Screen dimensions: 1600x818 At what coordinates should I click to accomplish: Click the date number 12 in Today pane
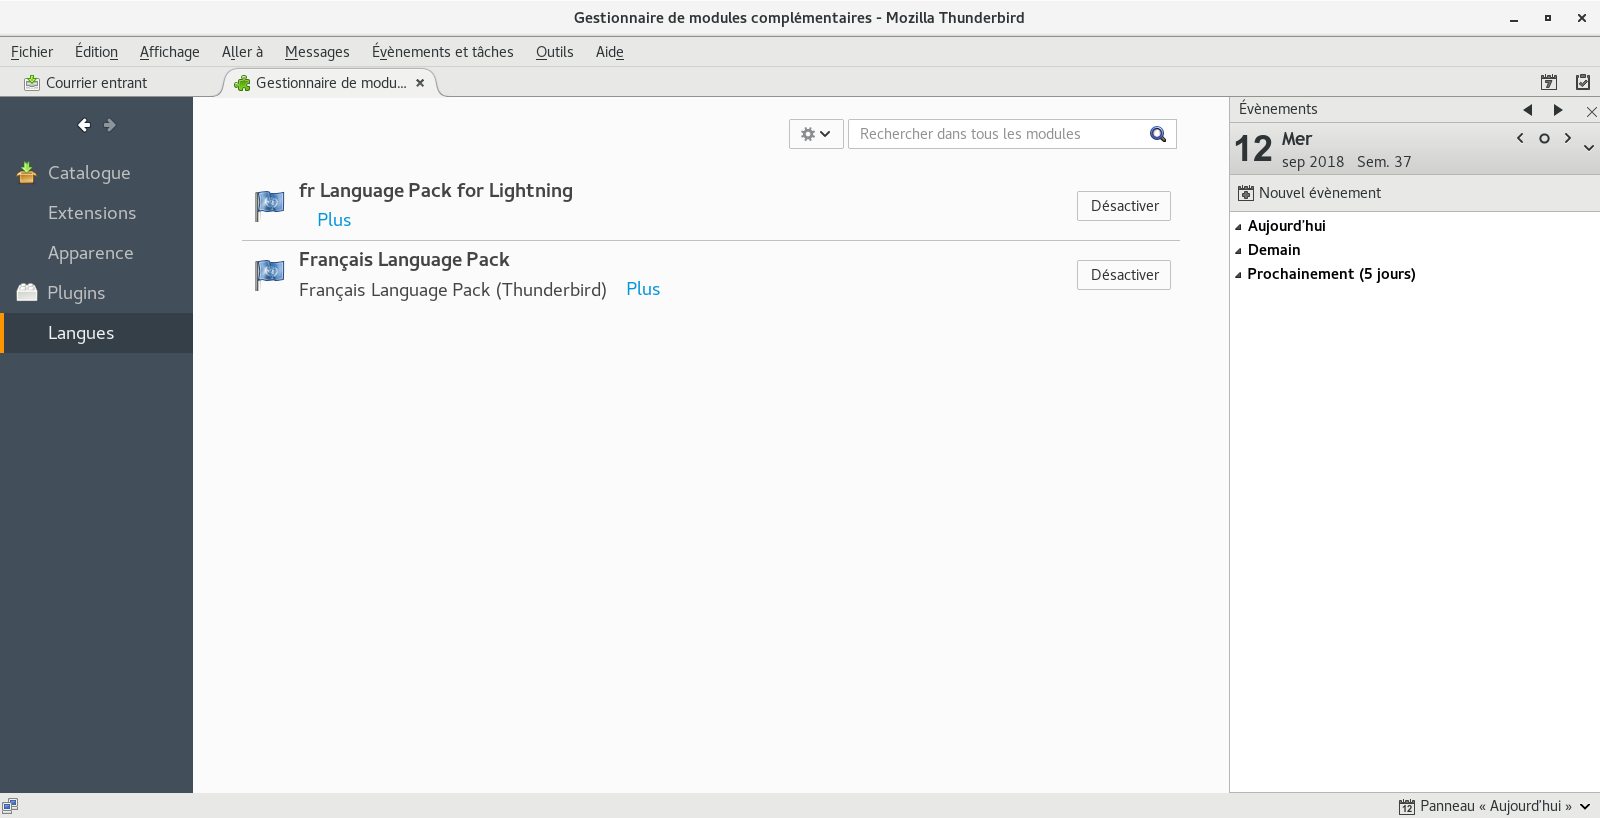click(x=1253, y=149)
